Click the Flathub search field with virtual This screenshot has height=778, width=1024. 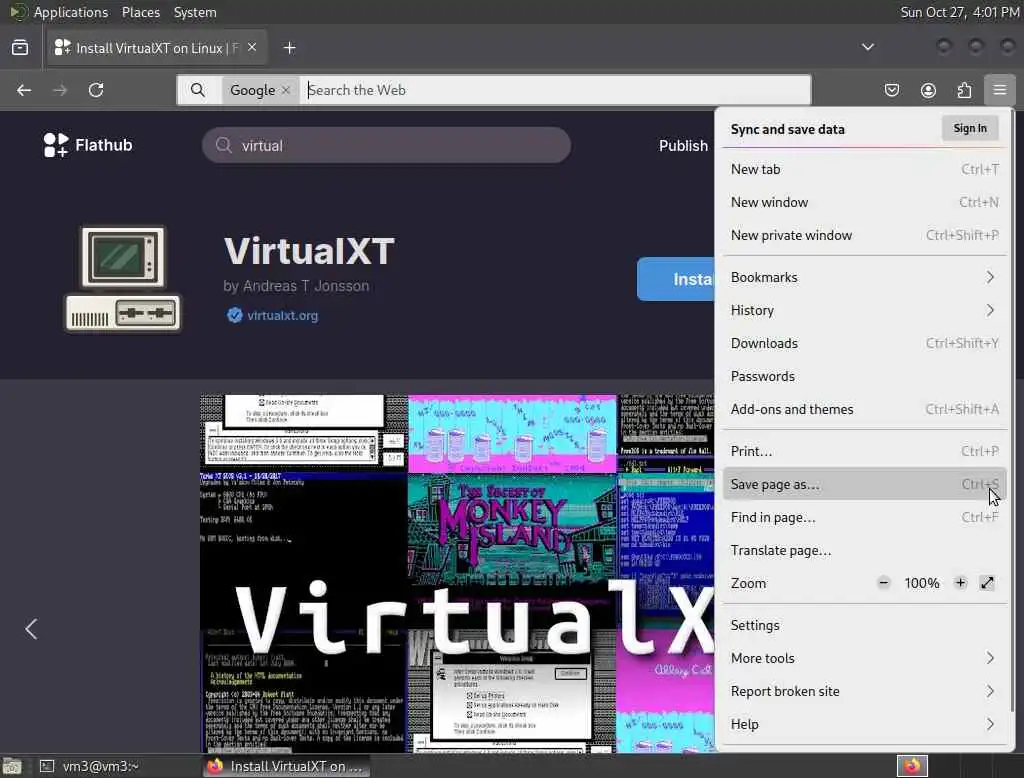coord(387,145)
